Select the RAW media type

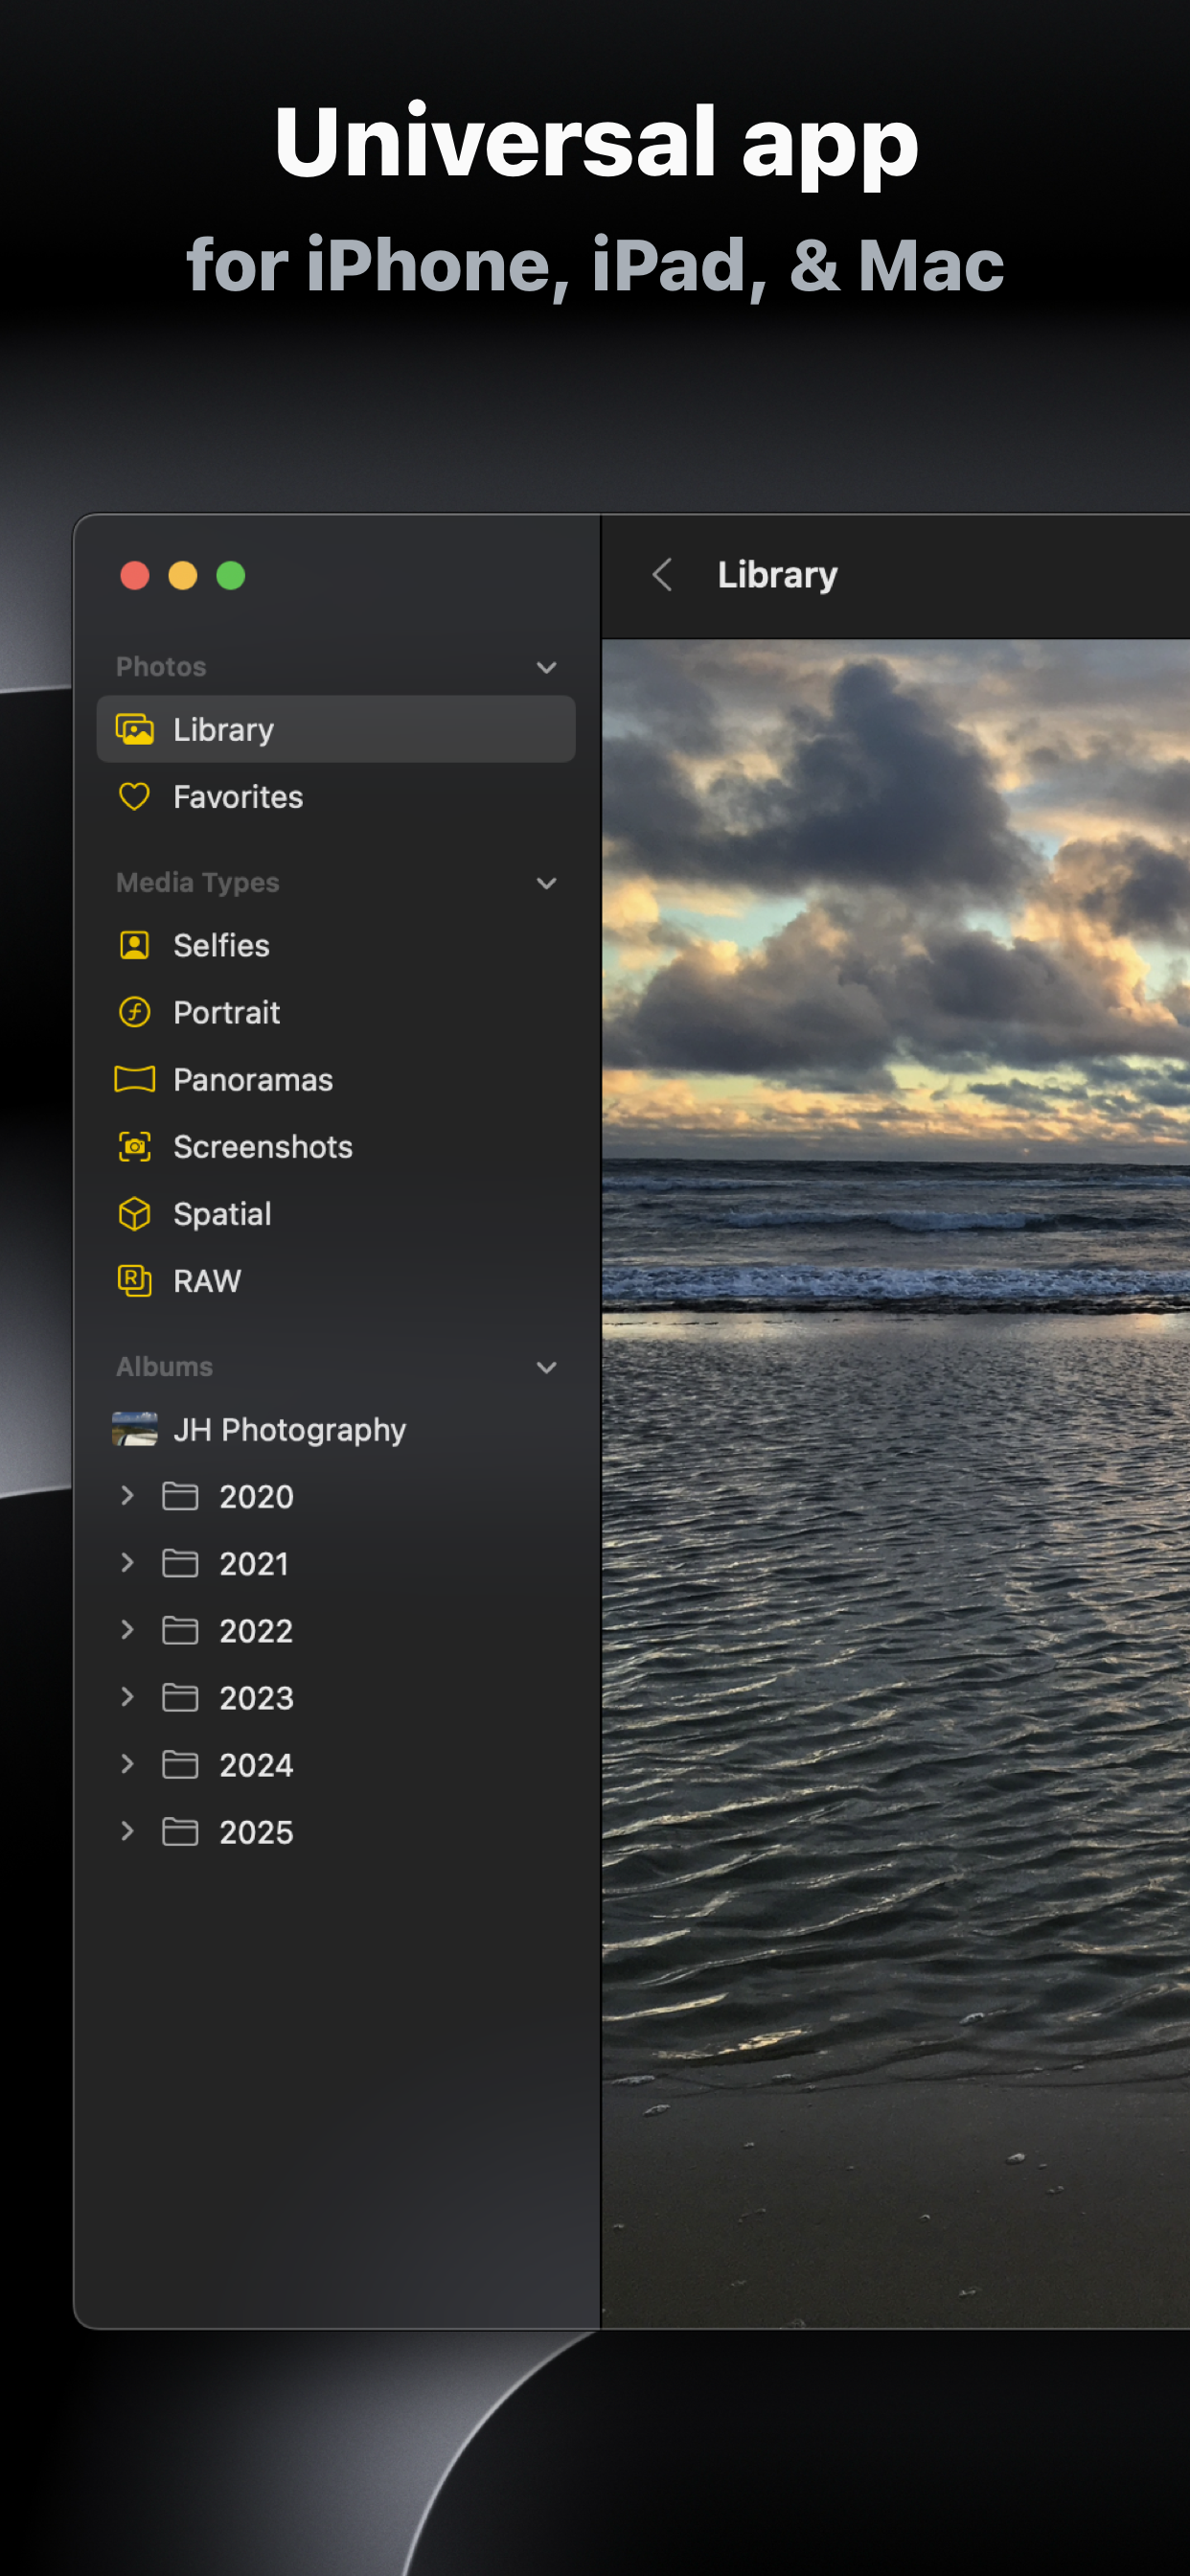[x=336, y=1280]
